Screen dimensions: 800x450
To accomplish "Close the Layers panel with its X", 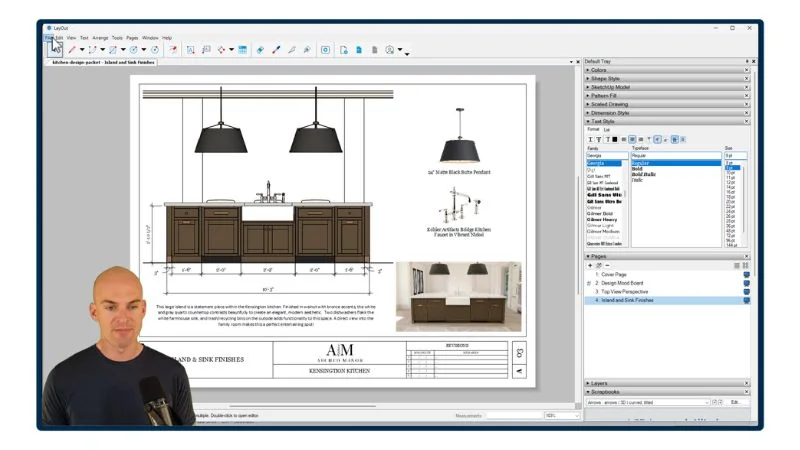I will (746, 383).
